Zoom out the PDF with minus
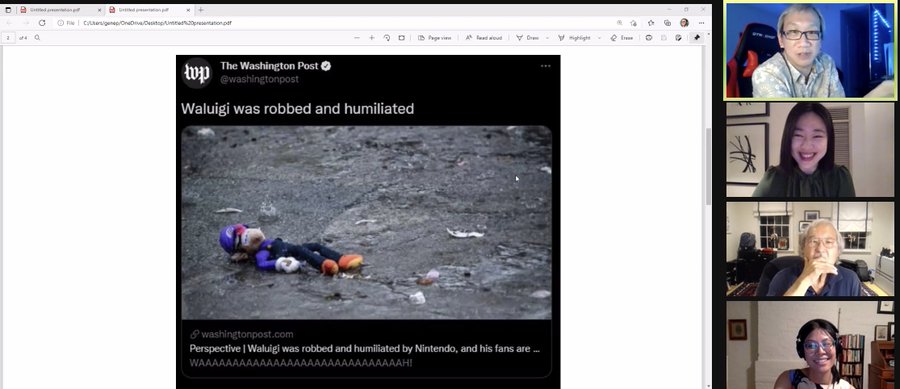The image size is (900, 389). pyautogui.click(x=356, y=38)
